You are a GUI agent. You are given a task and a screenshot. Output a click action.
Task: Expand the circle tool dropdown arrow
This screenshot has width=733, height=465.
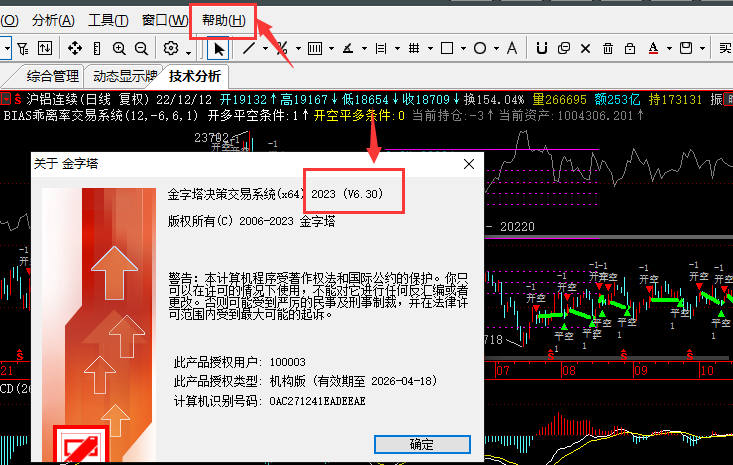[496, 49]
